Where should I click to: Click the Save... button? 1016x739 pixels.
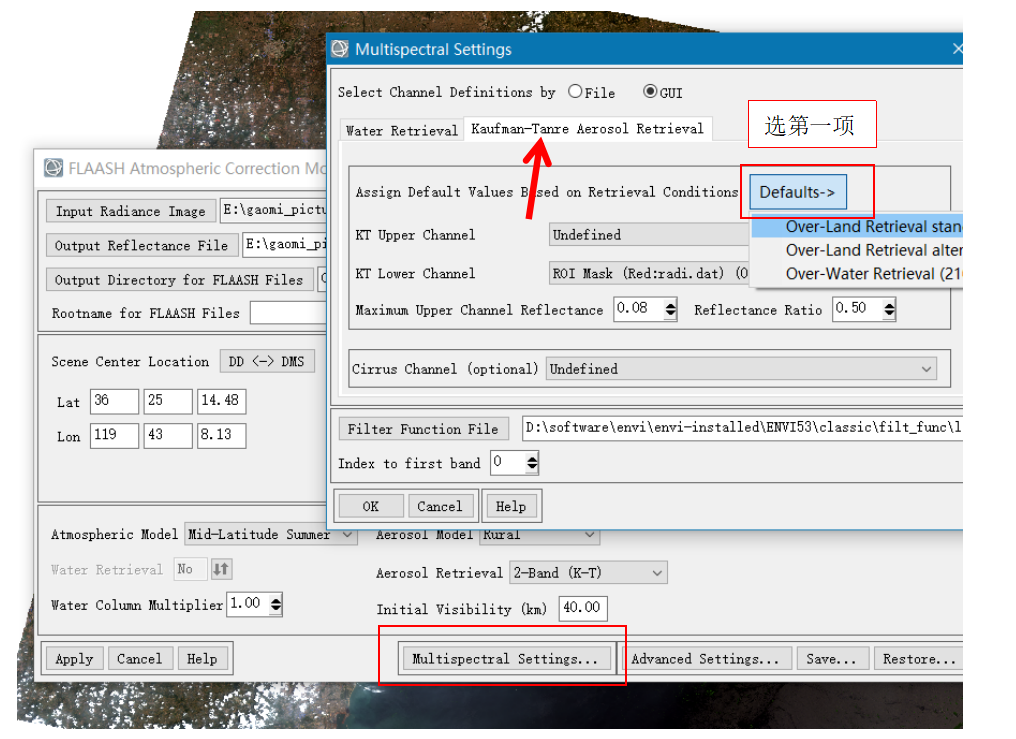click(x=832, y=659)
